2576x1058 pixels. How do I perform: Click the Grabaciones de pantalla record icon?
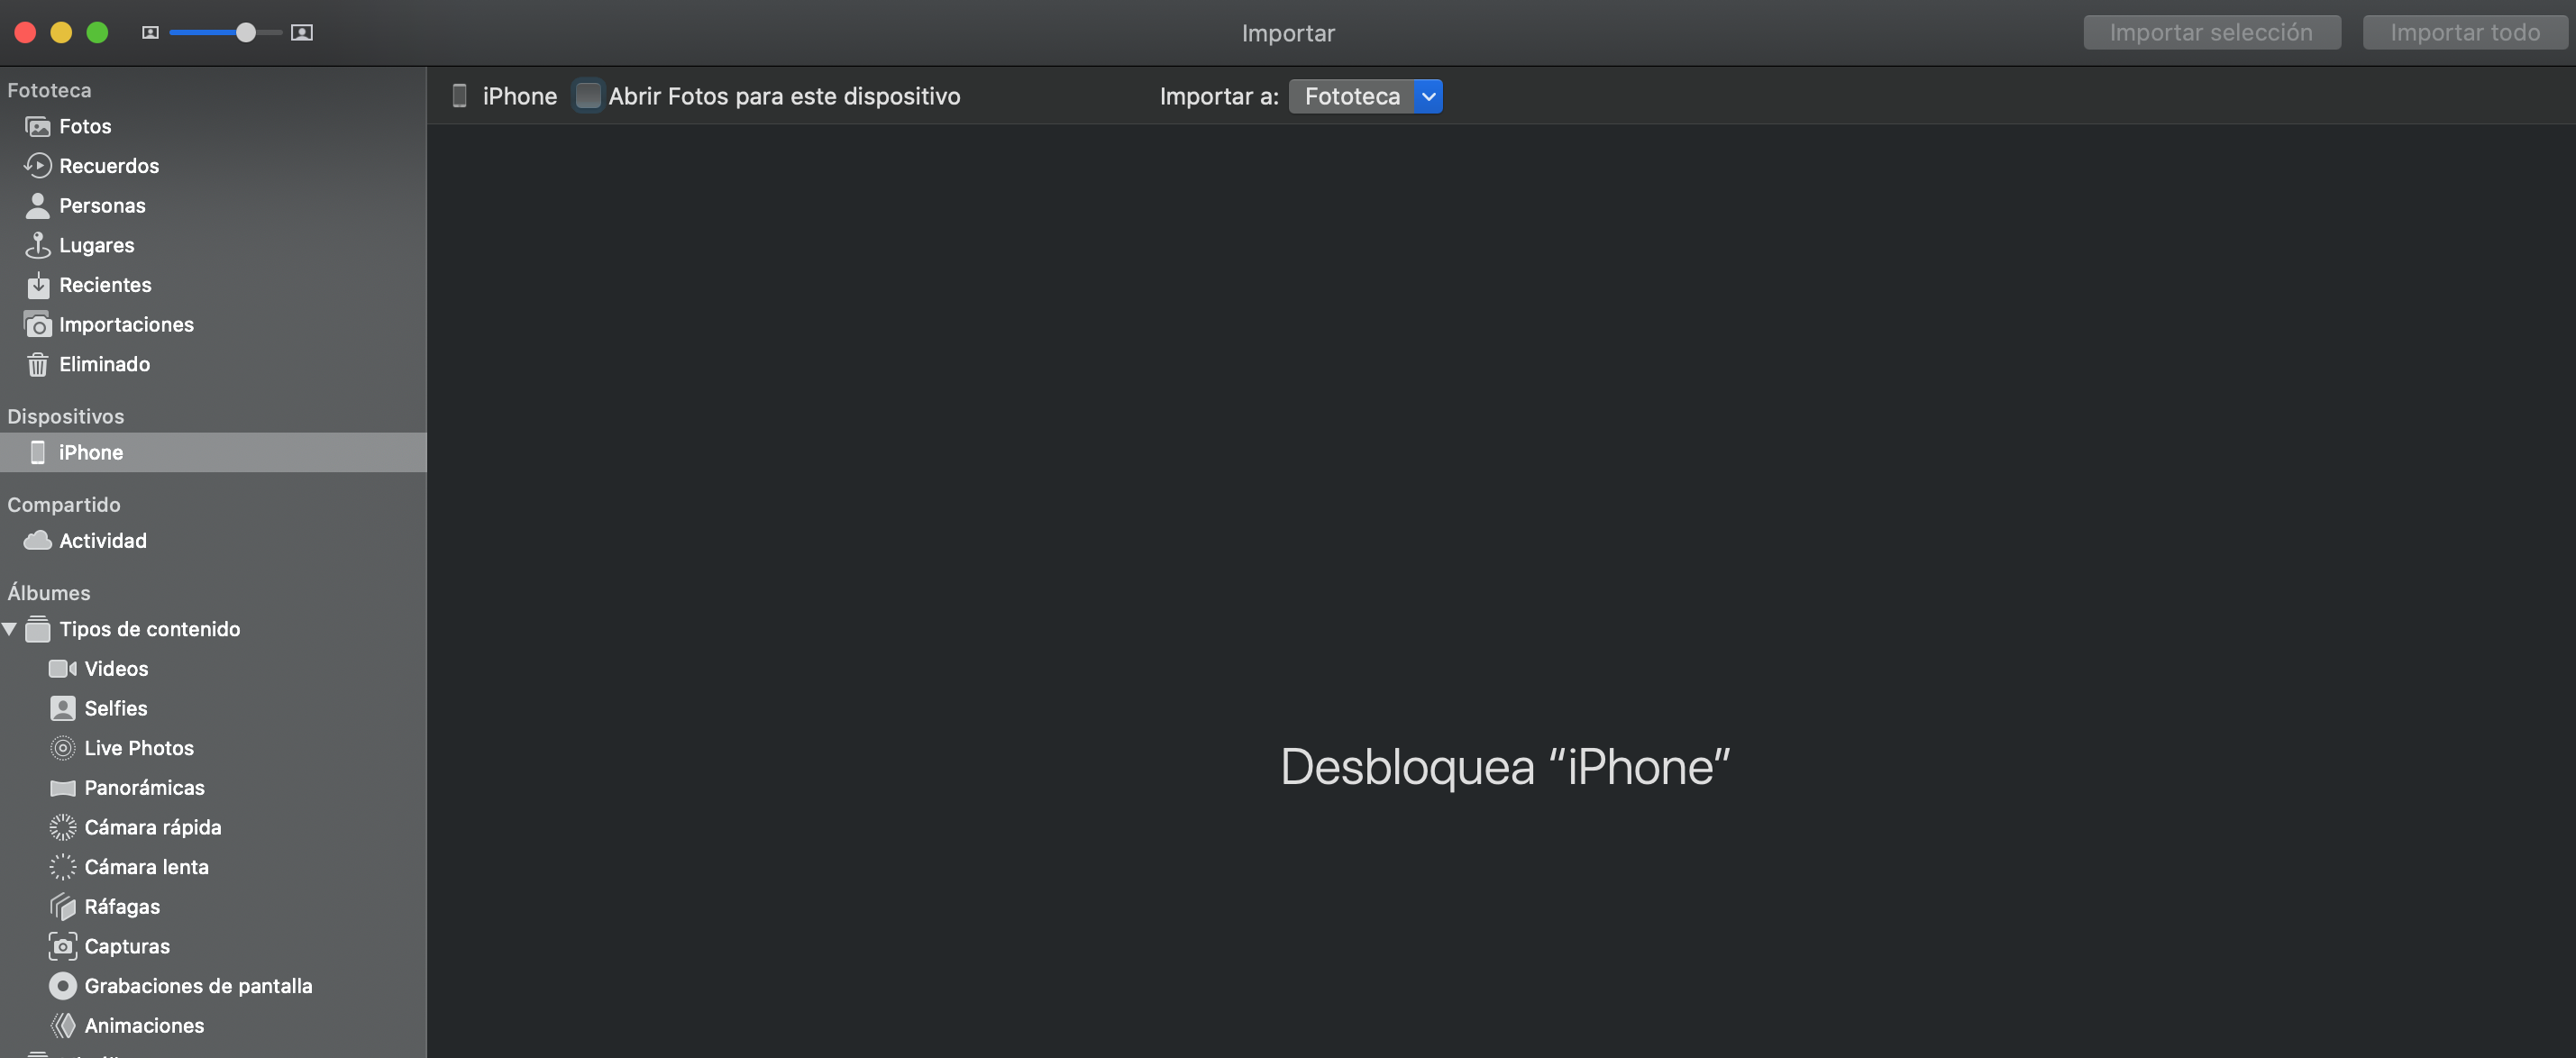(x=63, y=986)
